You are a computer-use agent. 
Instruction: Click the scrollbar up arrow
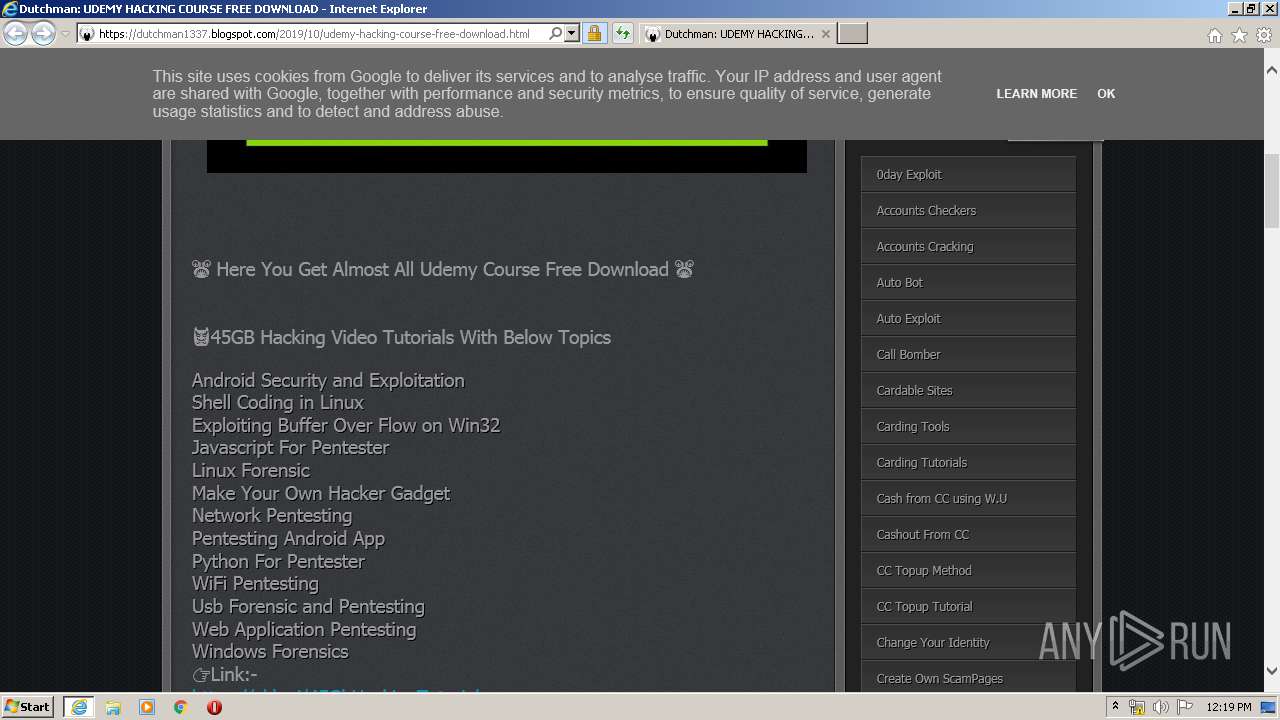point(1271,71)
